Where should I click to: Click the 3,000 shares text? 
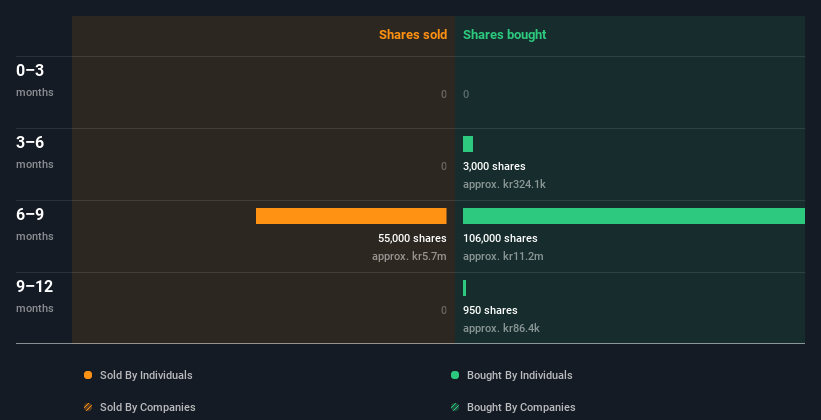[494, 167]
